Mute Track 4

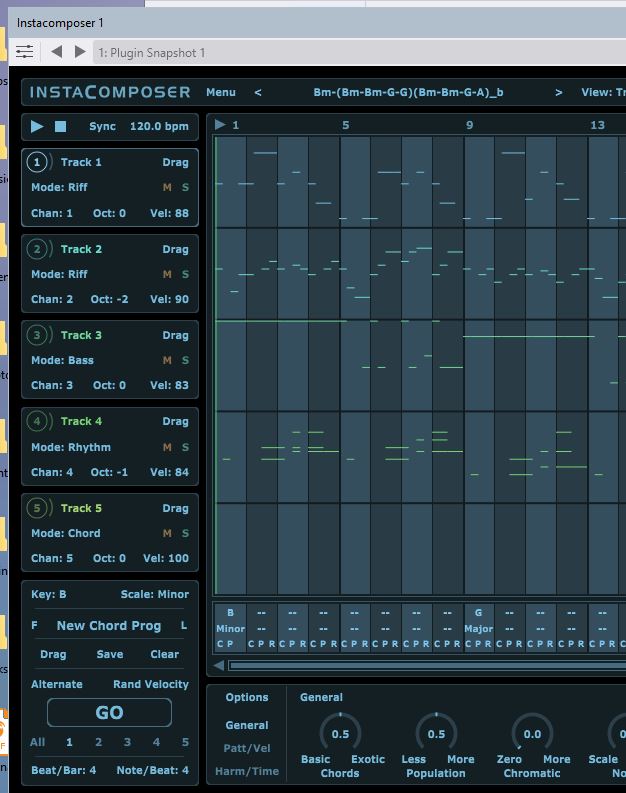click(167, 447)
